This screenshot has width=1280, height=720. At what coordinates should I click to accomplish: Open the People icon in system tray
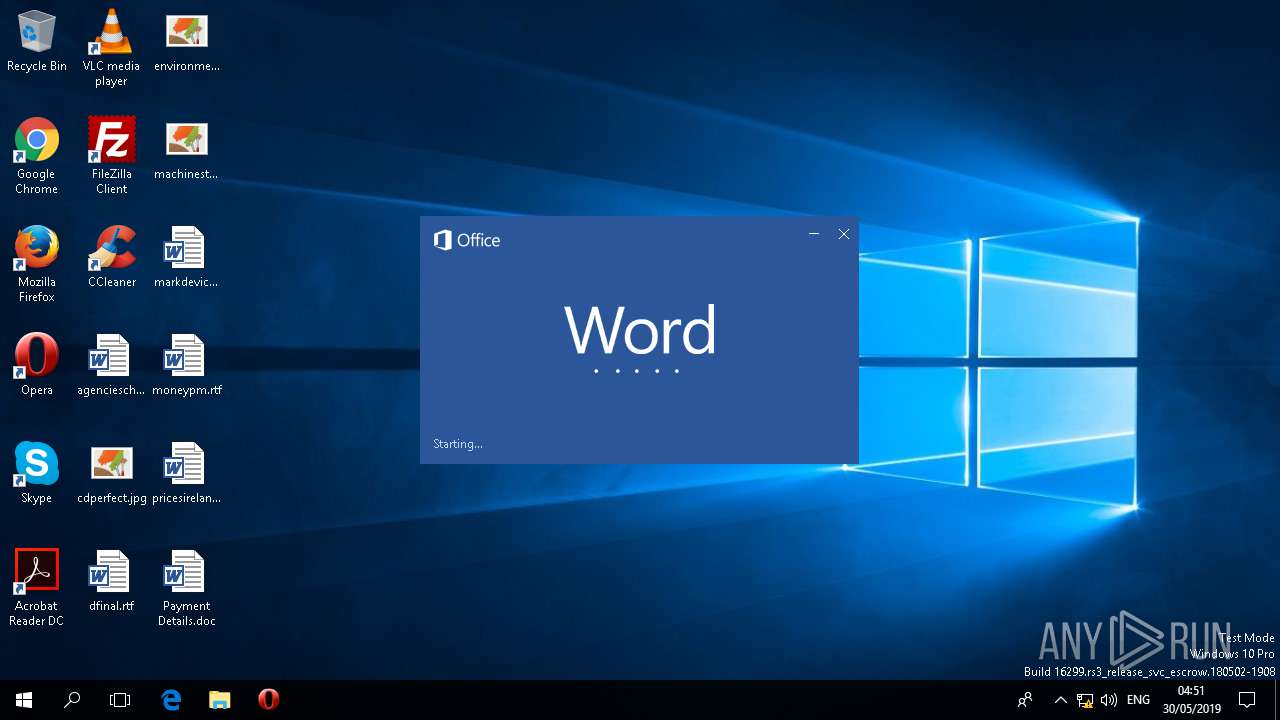coord(1025,700)
